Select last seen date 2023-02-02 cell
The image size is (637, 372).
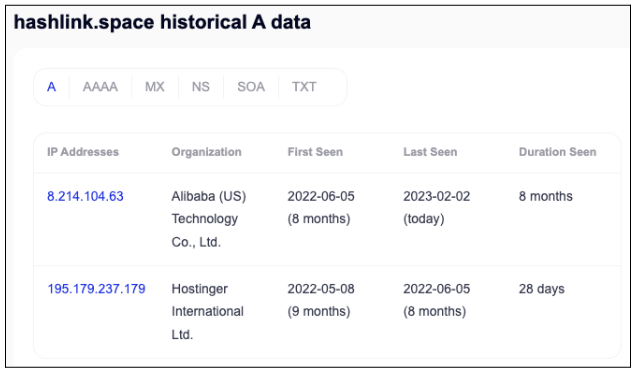[437, 208]
